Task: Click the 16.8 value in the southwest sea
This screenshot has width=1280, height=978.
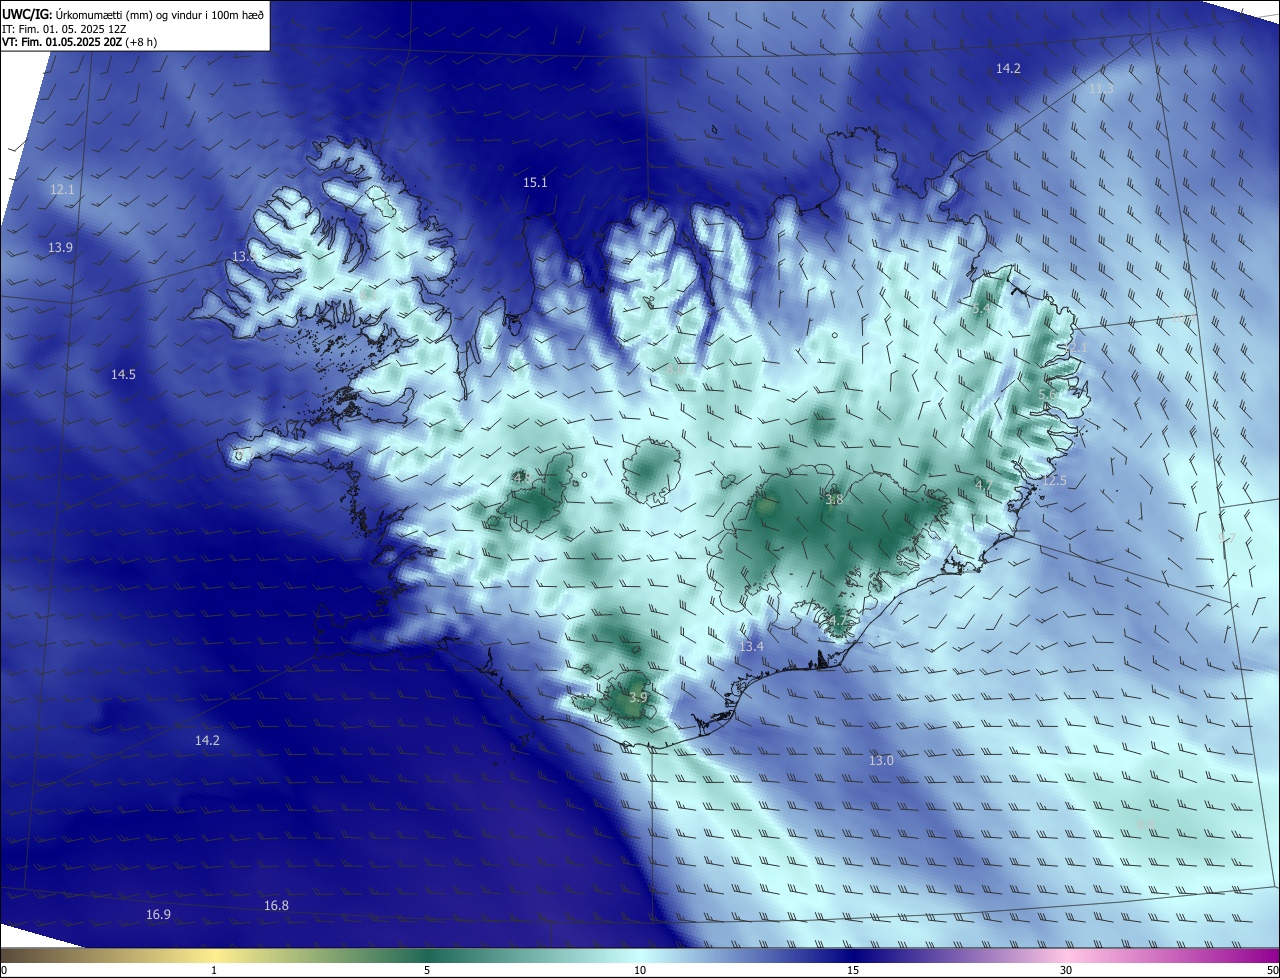Action: click(x=276, y=906)
